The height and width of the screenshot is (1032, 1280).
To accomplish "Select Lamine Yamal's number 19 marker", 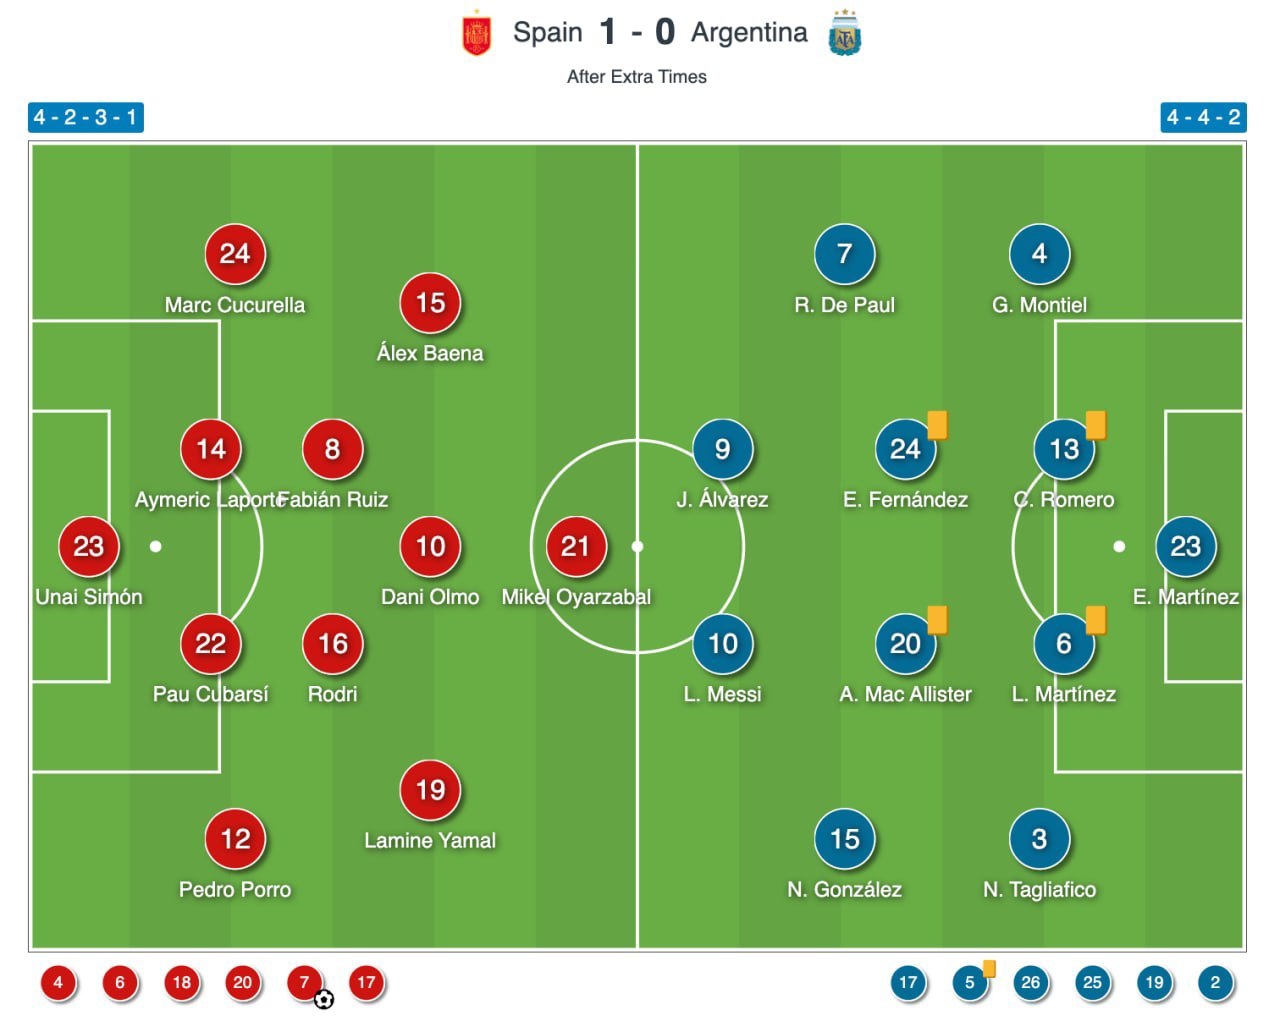I will (430, 790).
